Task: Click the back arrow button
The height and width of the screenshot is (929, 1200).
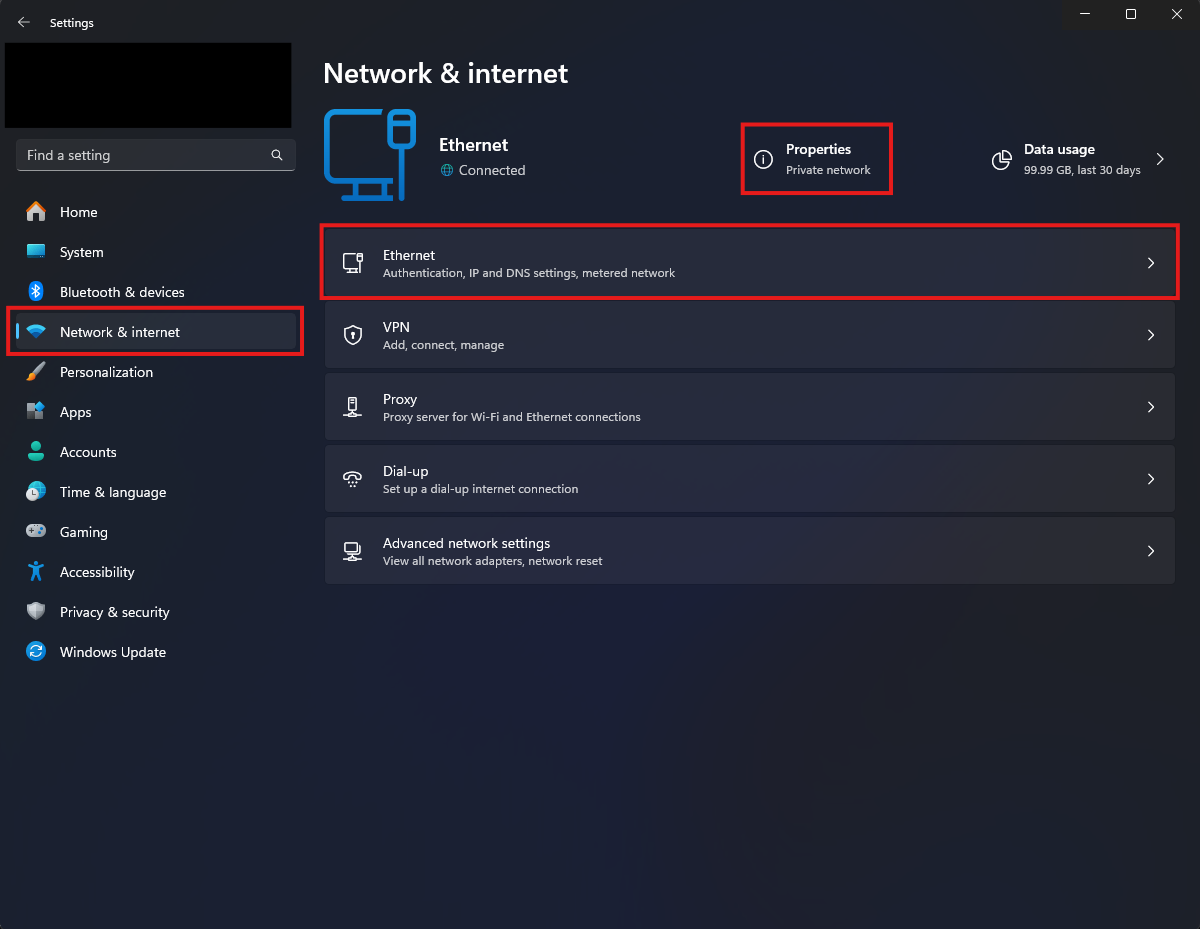Action: click(24, 22)
